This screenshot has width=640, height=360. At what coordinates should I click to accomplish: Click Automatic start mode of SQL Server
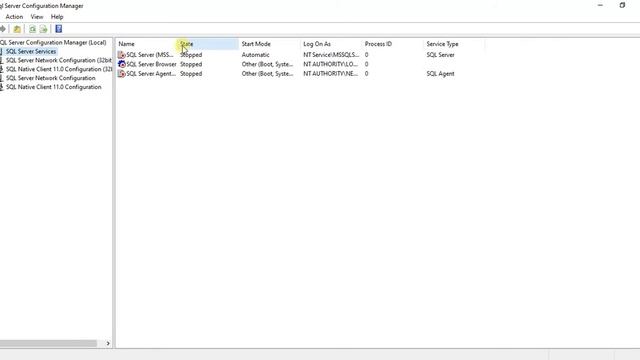(256, 55)
